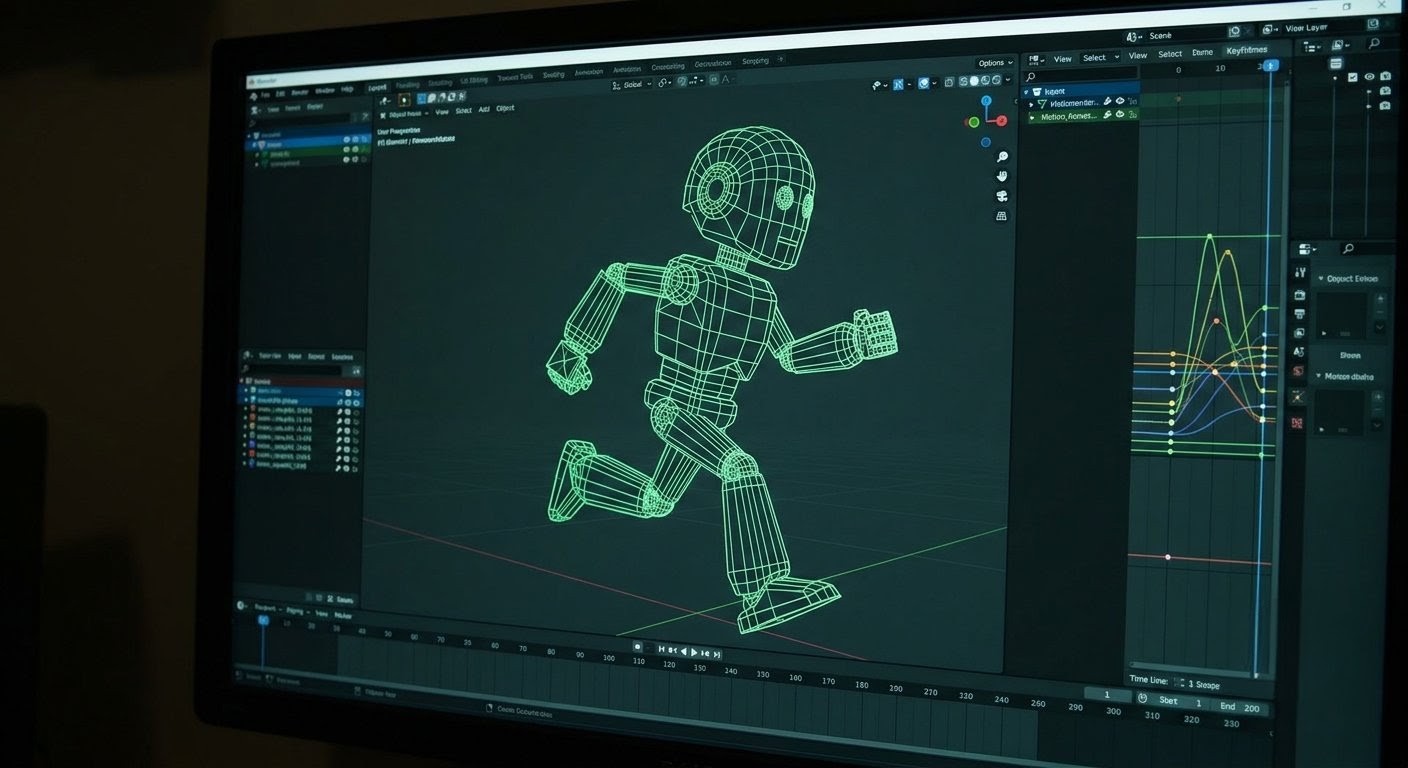Screen dimensions: 1408x768
Task: Click the search icon above the dope sheet channels
Action: [1030, 76]
